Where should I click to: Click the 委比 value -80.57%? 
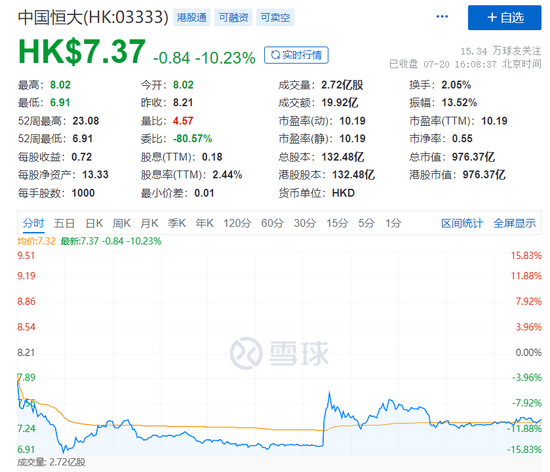(x=193, y=139)
